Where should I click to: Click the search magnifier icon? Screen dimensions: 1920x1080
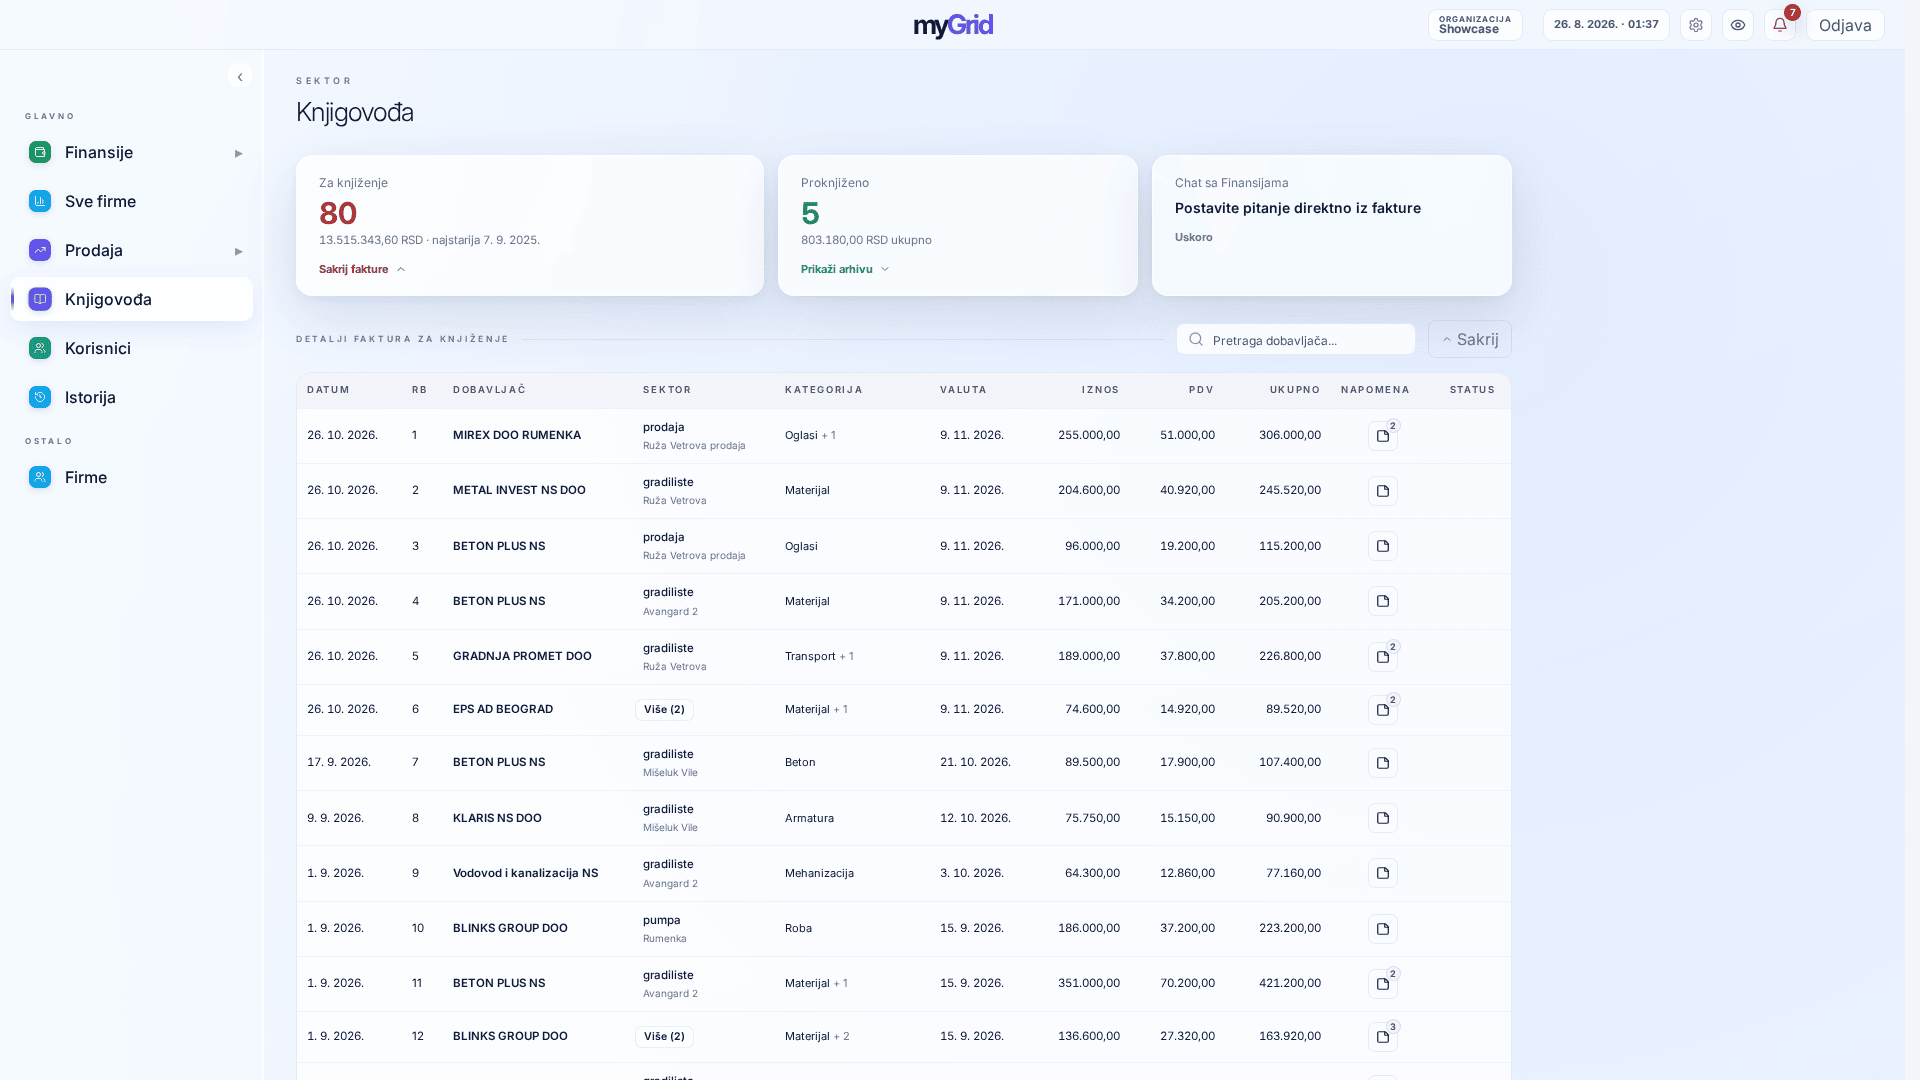1196,339
